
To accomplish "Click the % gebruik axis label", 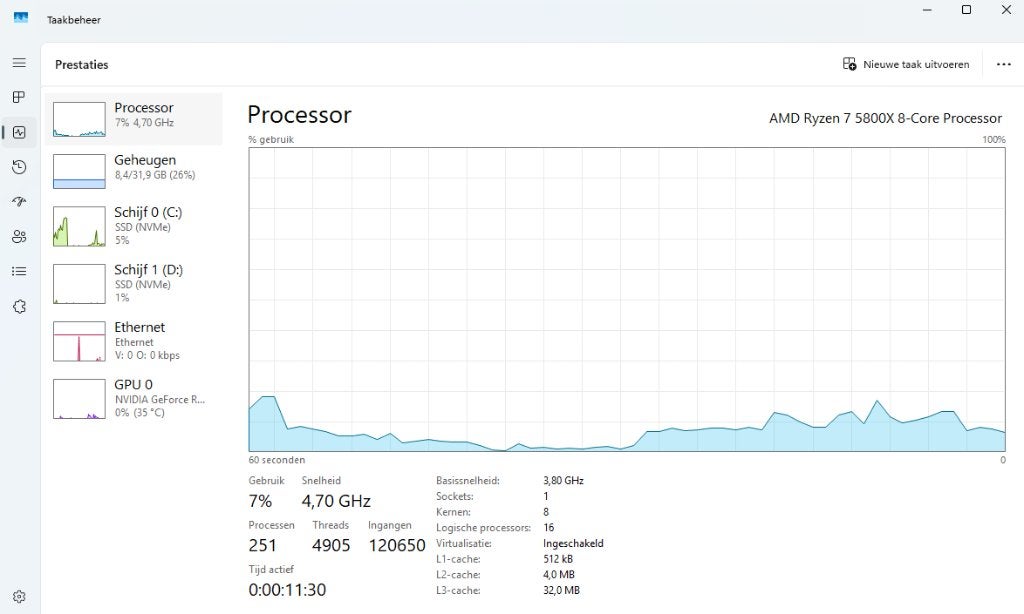I will (271, 140).
